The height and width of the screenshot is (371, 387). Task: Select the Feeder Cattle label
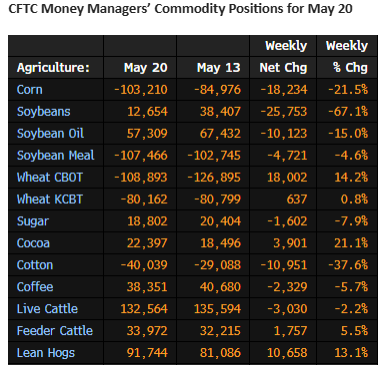point(55,331)
